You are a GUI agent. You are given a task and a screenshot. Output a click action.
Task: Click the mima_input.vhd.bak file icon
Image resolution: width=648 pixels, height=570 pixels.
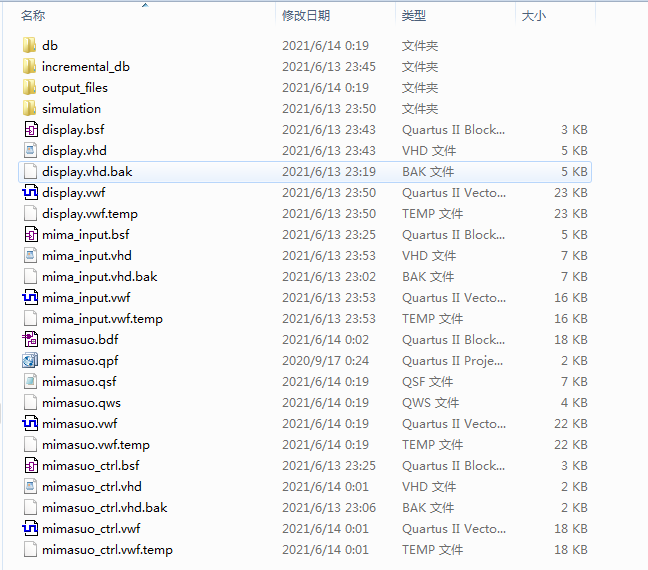point(30,277)
